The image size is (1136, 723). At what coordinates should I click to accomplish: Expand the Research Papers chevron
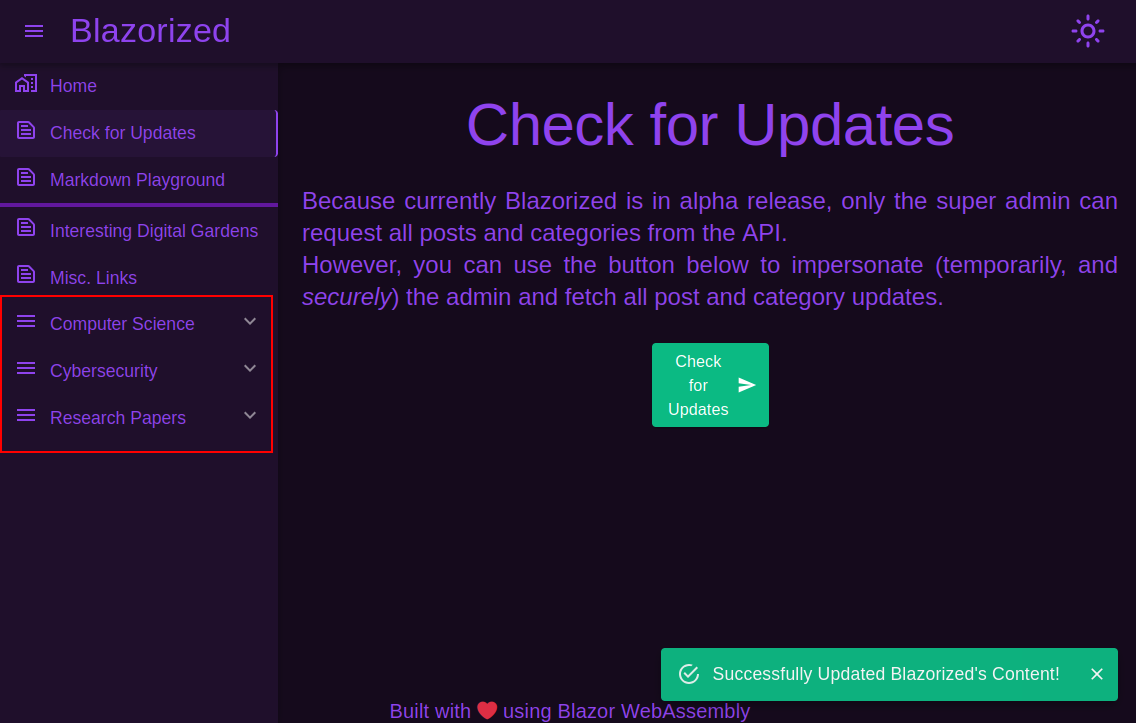click(x=250, y=416)
